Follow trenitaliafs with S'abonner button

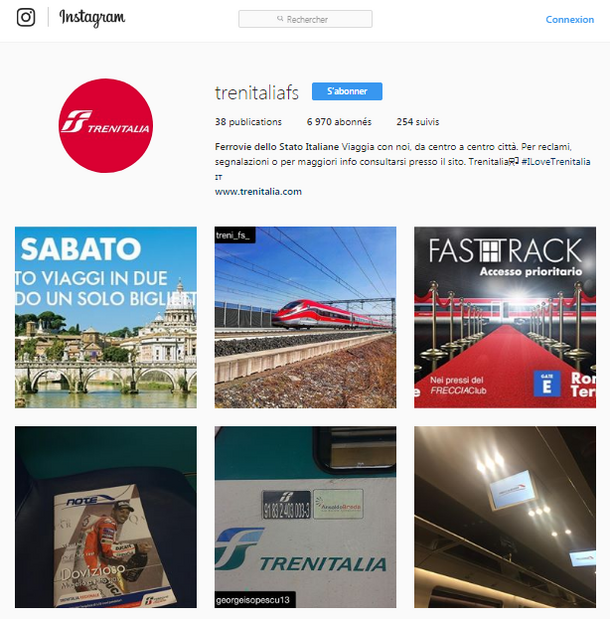[x=347, y=91]
